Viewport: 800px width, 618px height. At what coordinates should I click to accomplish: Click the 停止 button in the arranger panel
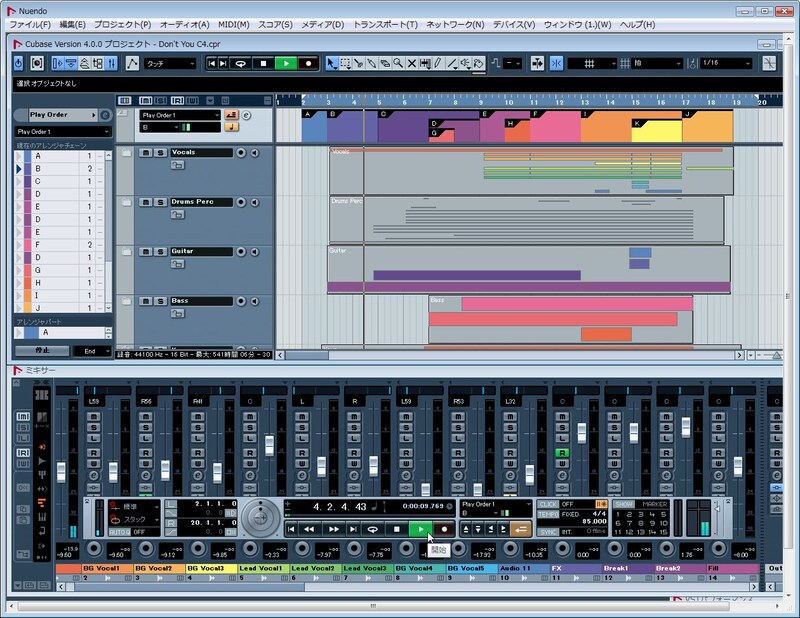coord(41,351)
